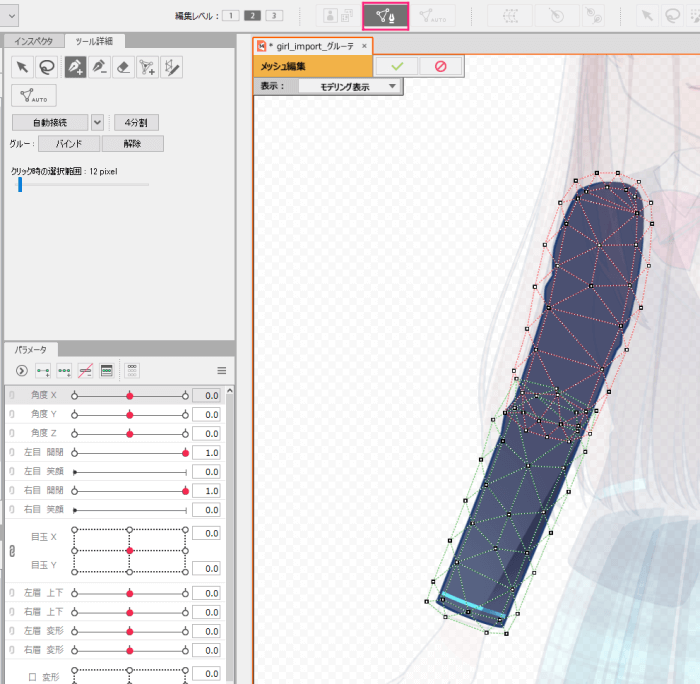
Task: Expand the dropdown arrow beside 自動接続
Action: tap(97, 122)
